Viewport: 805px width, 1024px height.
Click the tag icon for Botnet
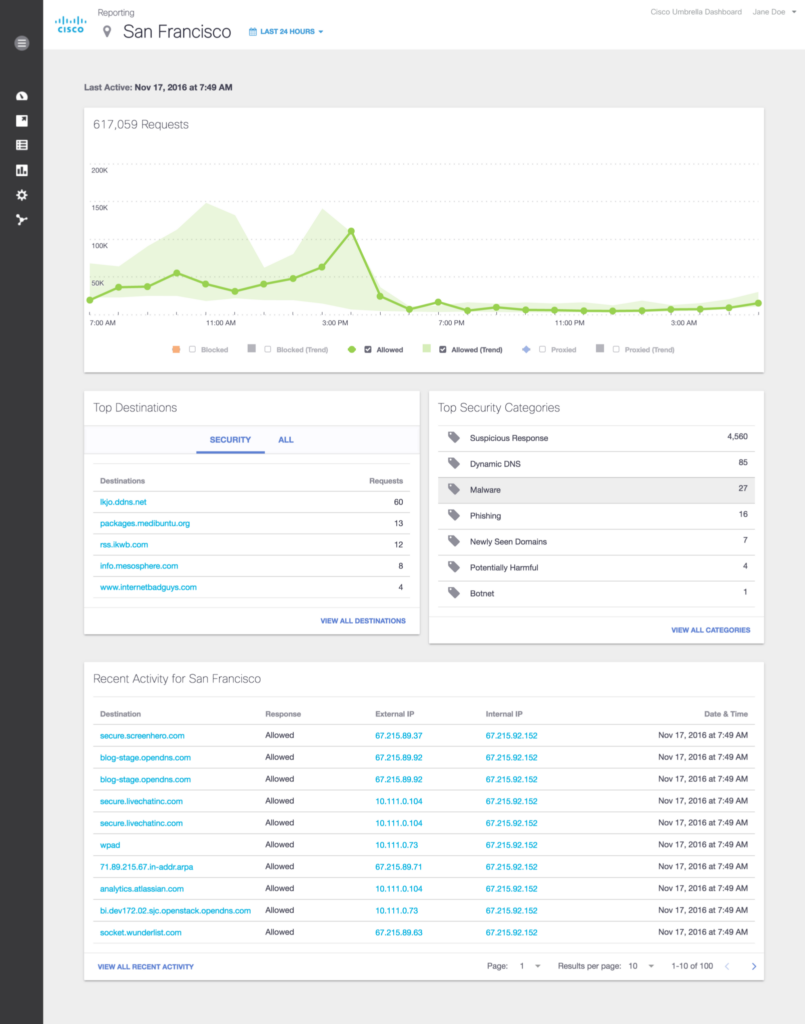click(x=454, y=593)
